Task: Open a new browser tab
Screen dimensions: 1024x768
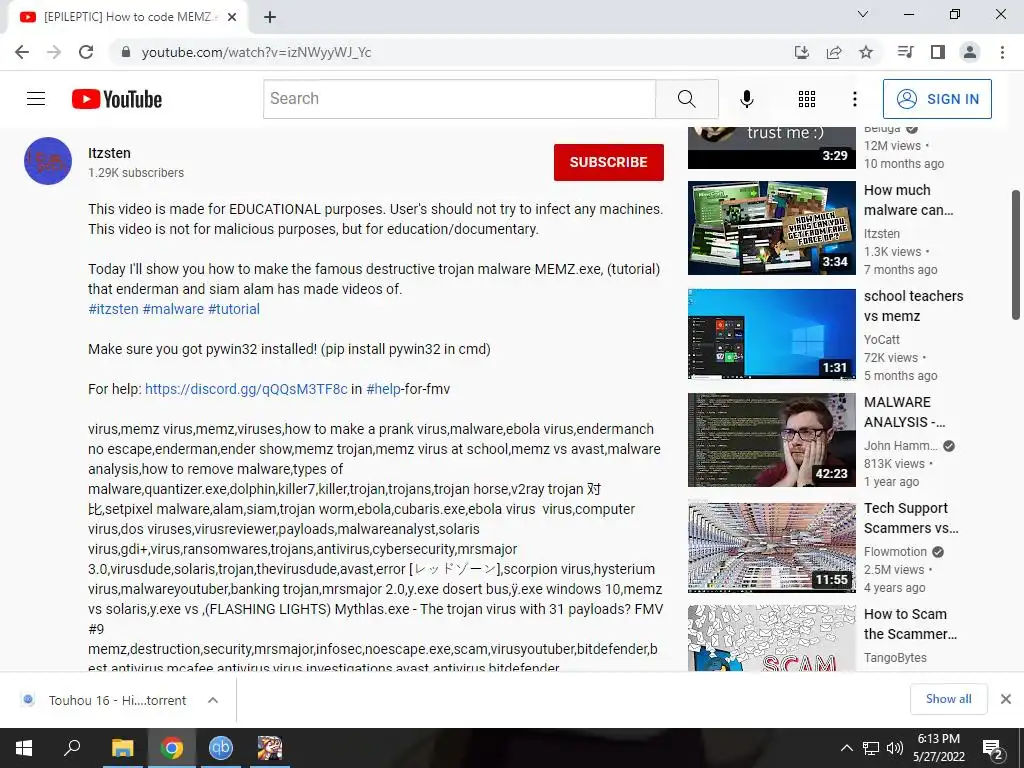Action: [x=270, y=17]
